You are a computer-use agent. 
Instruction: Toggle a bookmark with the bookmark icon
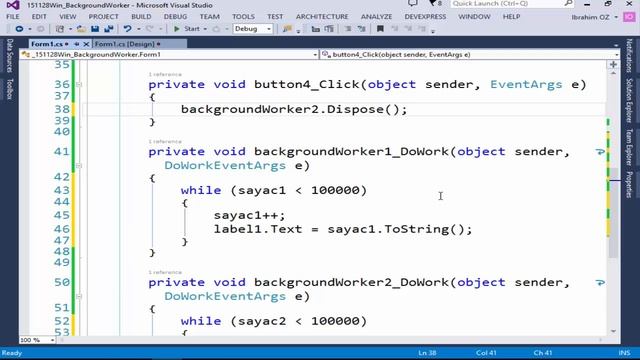(x=380, y=29)
